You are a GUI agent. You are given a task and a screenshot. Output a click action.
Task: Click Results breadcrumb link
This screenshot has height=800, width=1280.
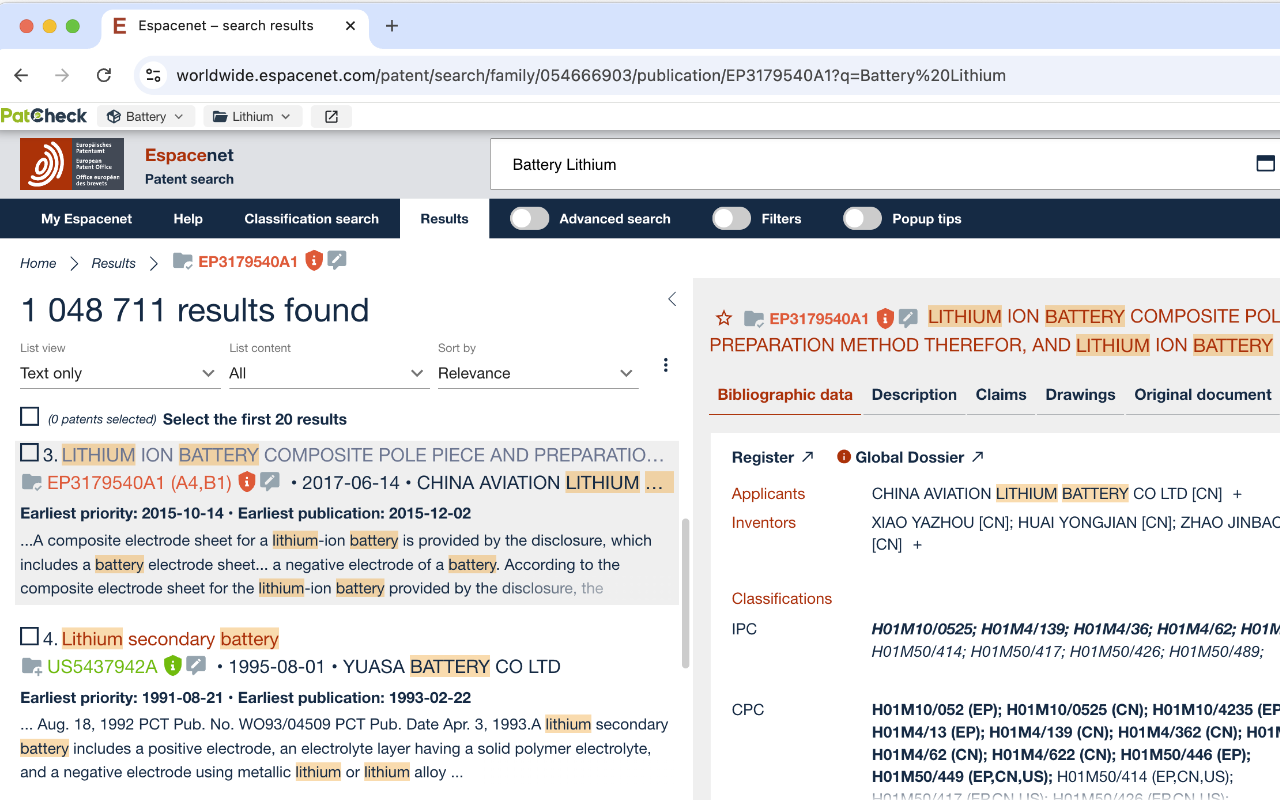(x=113, y=263)
